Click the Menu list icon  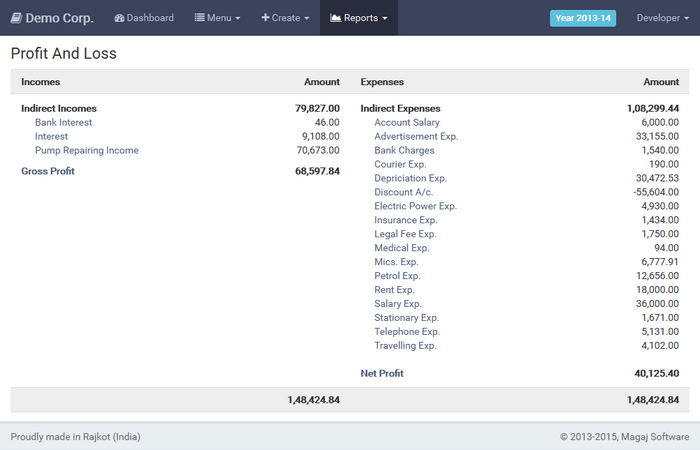pos(199,18)
